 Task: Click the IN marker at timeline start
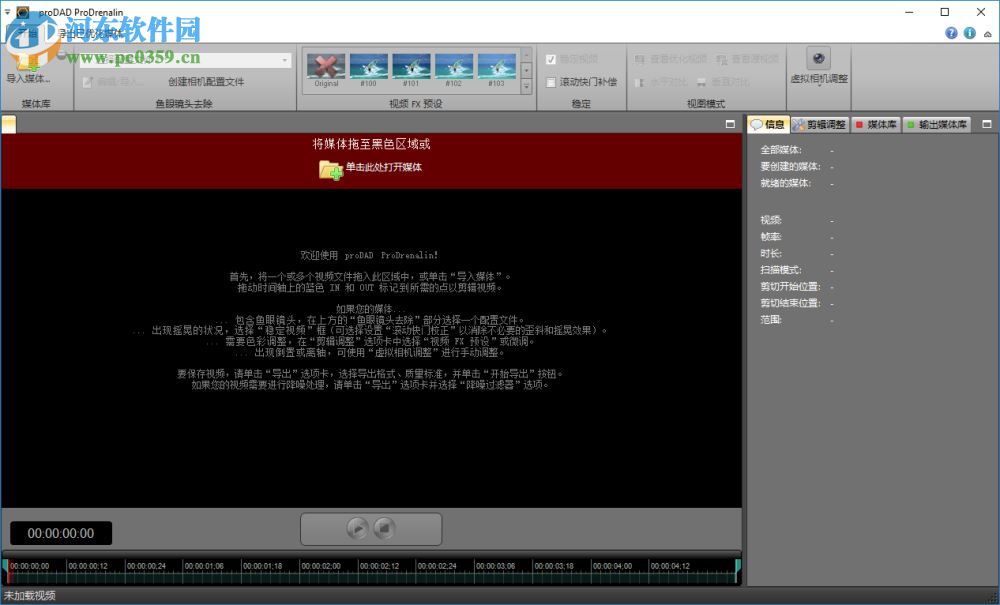[x=4, y=565]
